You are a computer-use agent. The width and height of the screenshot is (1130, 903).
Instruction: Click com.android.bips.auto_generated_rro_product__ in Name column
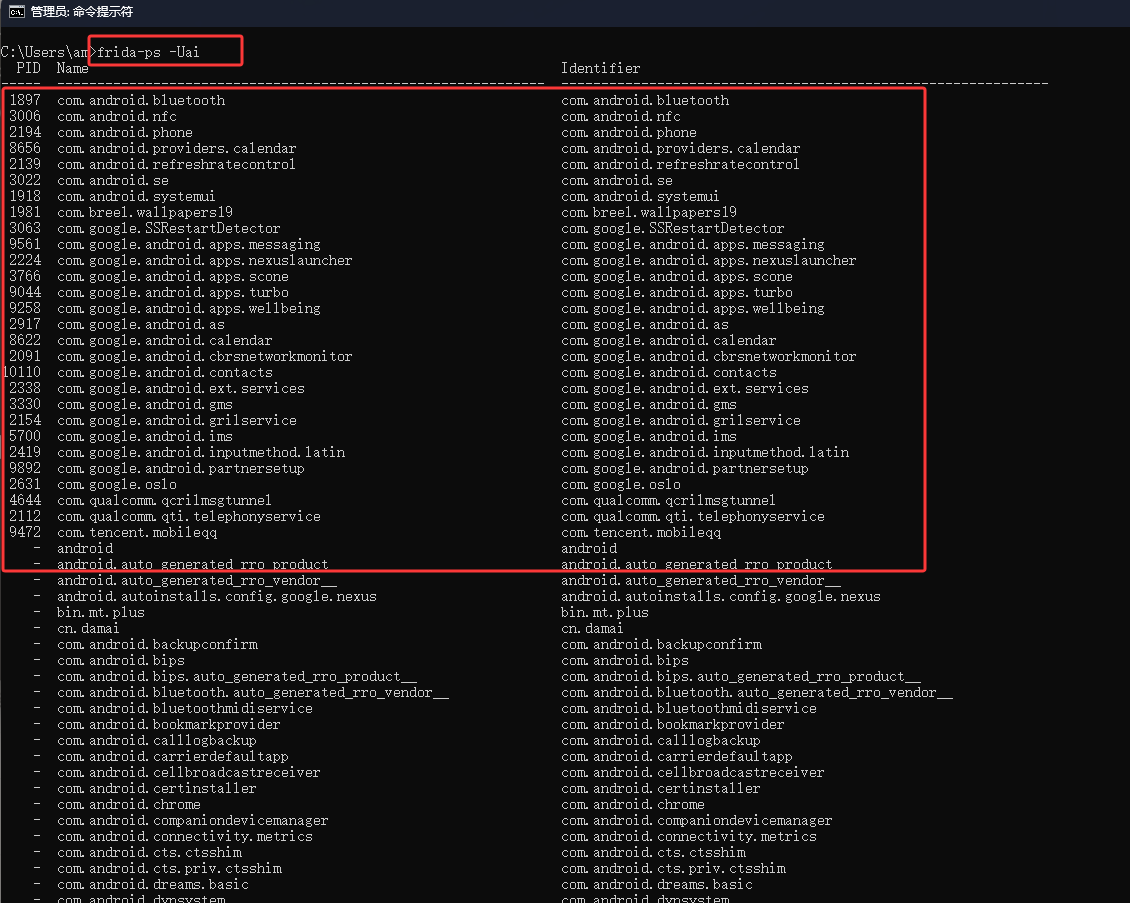tap(237, 677)
